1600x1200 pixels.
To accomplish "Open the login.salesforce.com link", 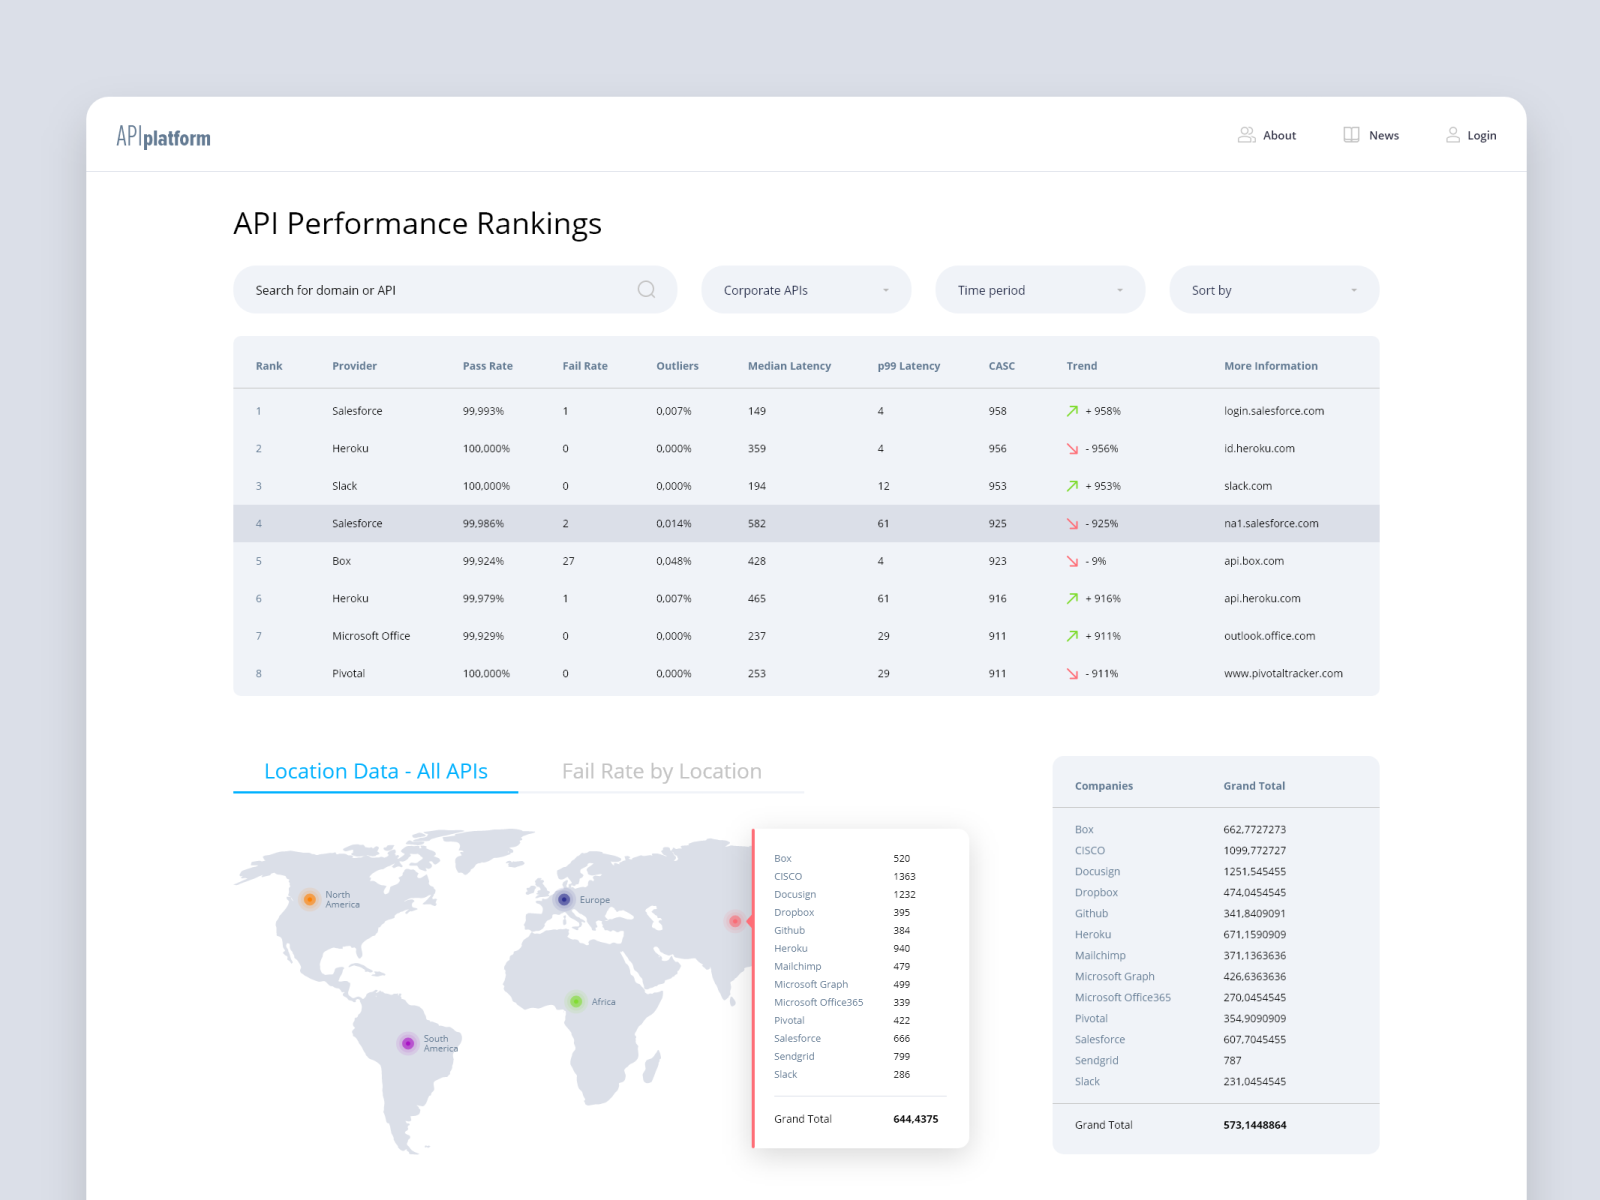I will pos(1273,411).
